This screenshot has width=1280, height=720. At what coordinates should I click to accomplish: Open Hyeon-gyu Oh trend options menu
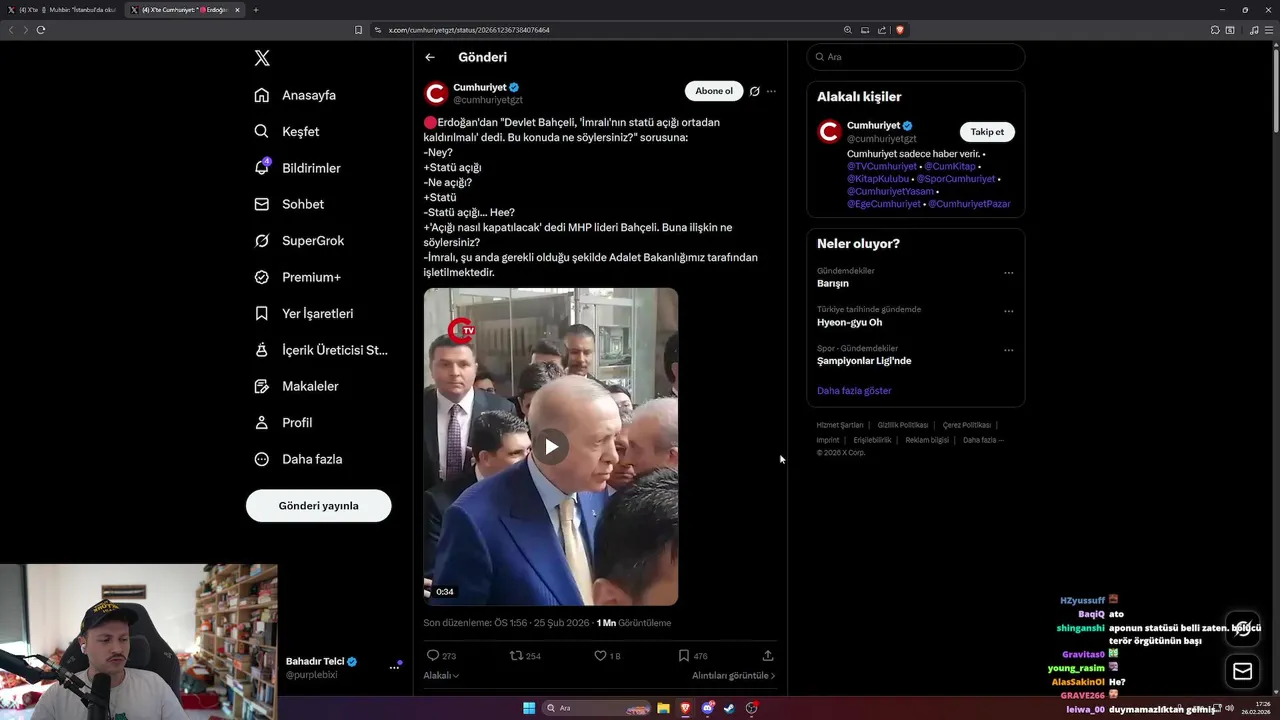tap(1009, 312)
